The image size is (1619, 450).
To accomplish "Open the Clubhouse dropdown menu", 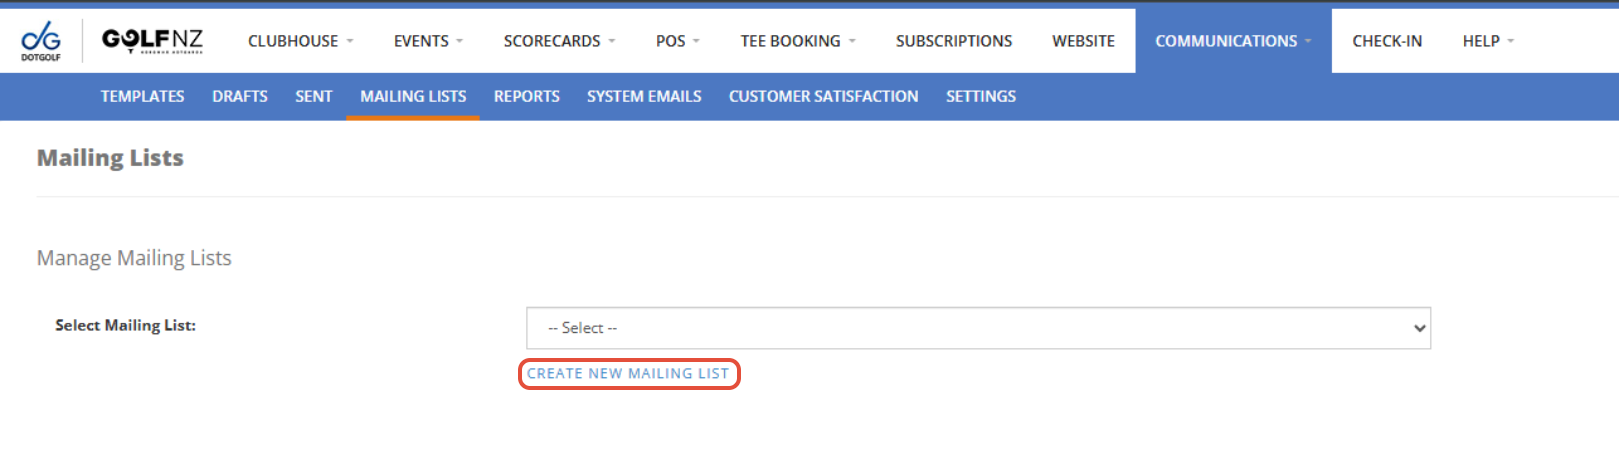I will 300,41.
